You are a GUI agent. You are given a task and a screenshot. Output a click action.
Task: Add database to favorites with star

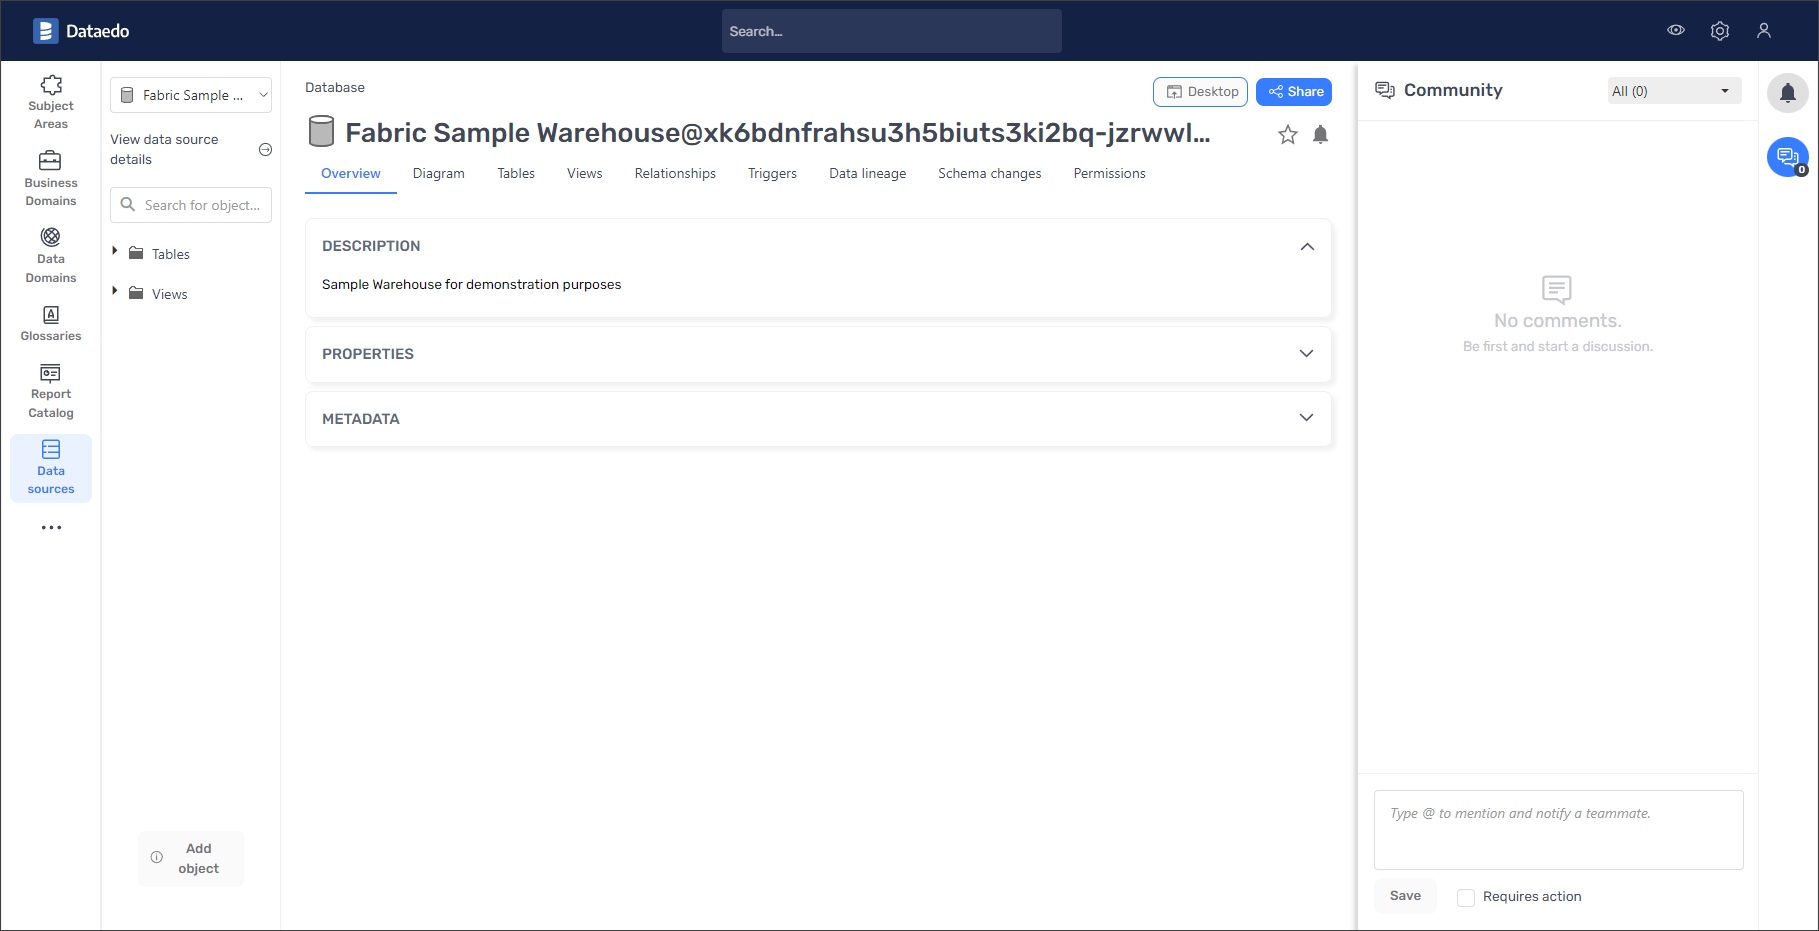(x=1288, y=134)
